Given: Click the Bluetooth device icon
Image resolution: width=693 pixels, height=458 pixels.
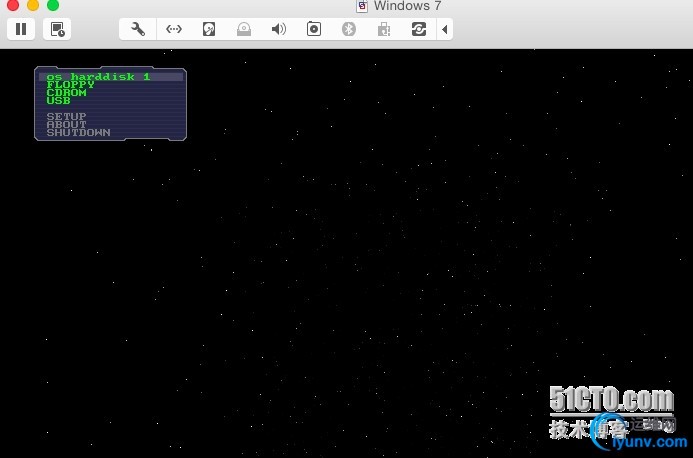Looking at the screenshot, I should click(x=349, y=29).
